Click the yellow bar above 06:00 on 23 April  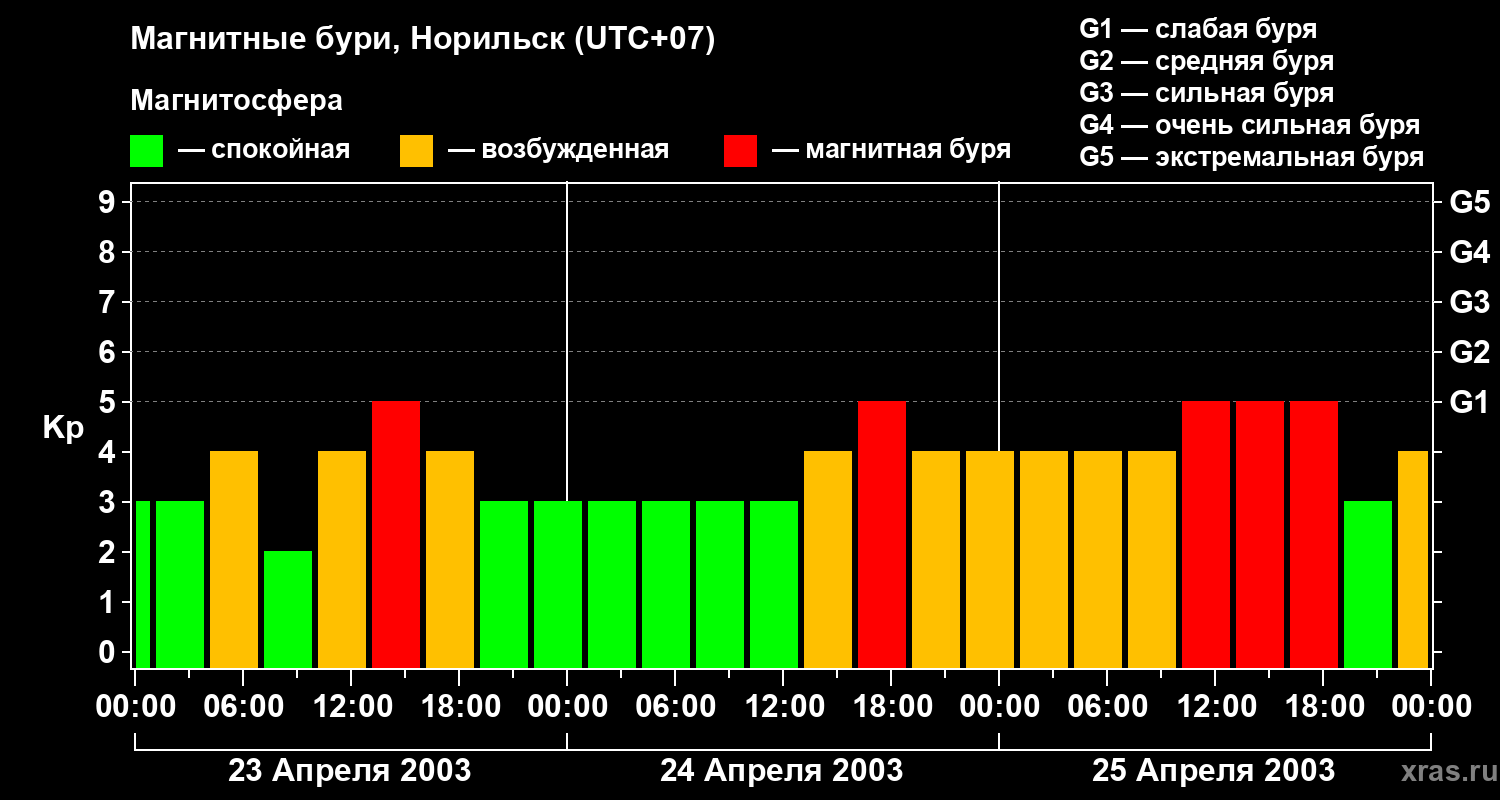(x=234, y=559)
